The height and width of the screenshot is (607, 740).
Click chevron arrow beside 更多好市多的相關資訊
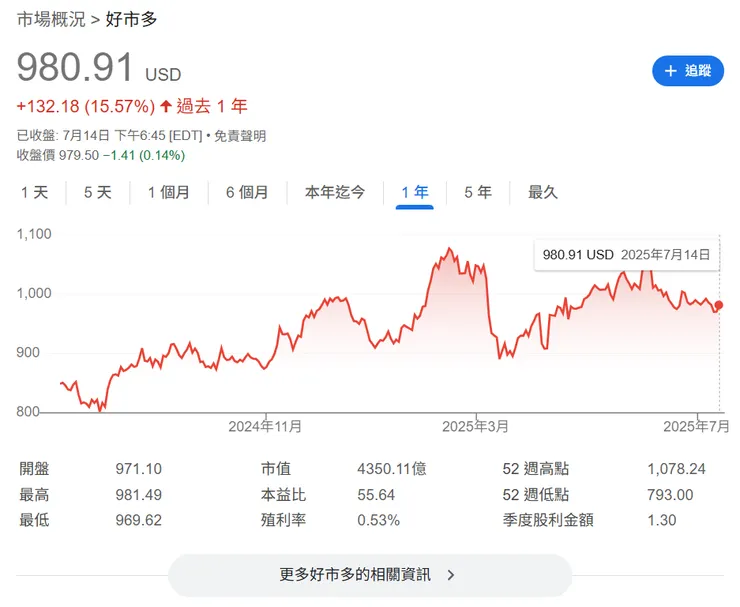click(451, 575)
